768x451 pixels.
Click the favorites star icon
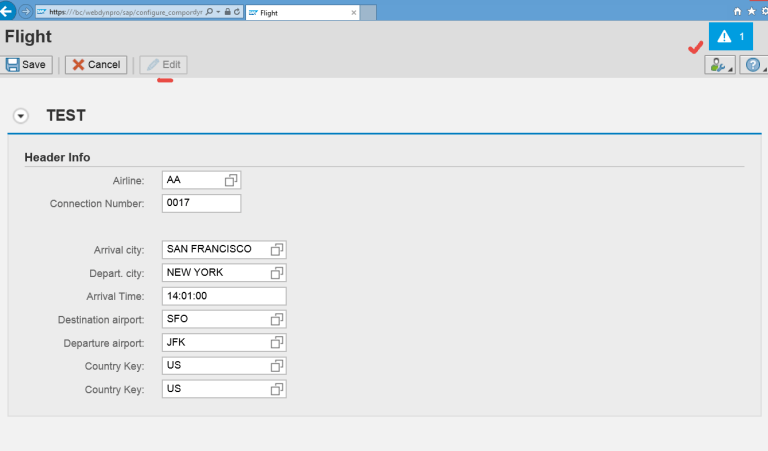coord(751,11)
